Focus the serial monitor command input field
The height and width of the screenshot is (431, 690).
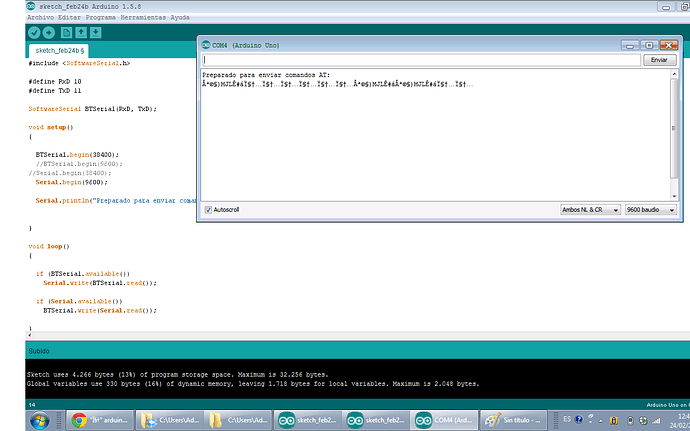[x=421, y=60]
